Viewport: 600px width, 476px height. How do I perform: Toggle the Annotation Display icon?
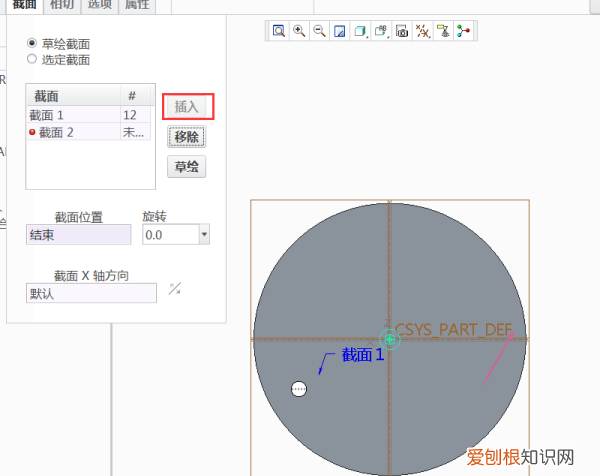[x=443, y=31]
